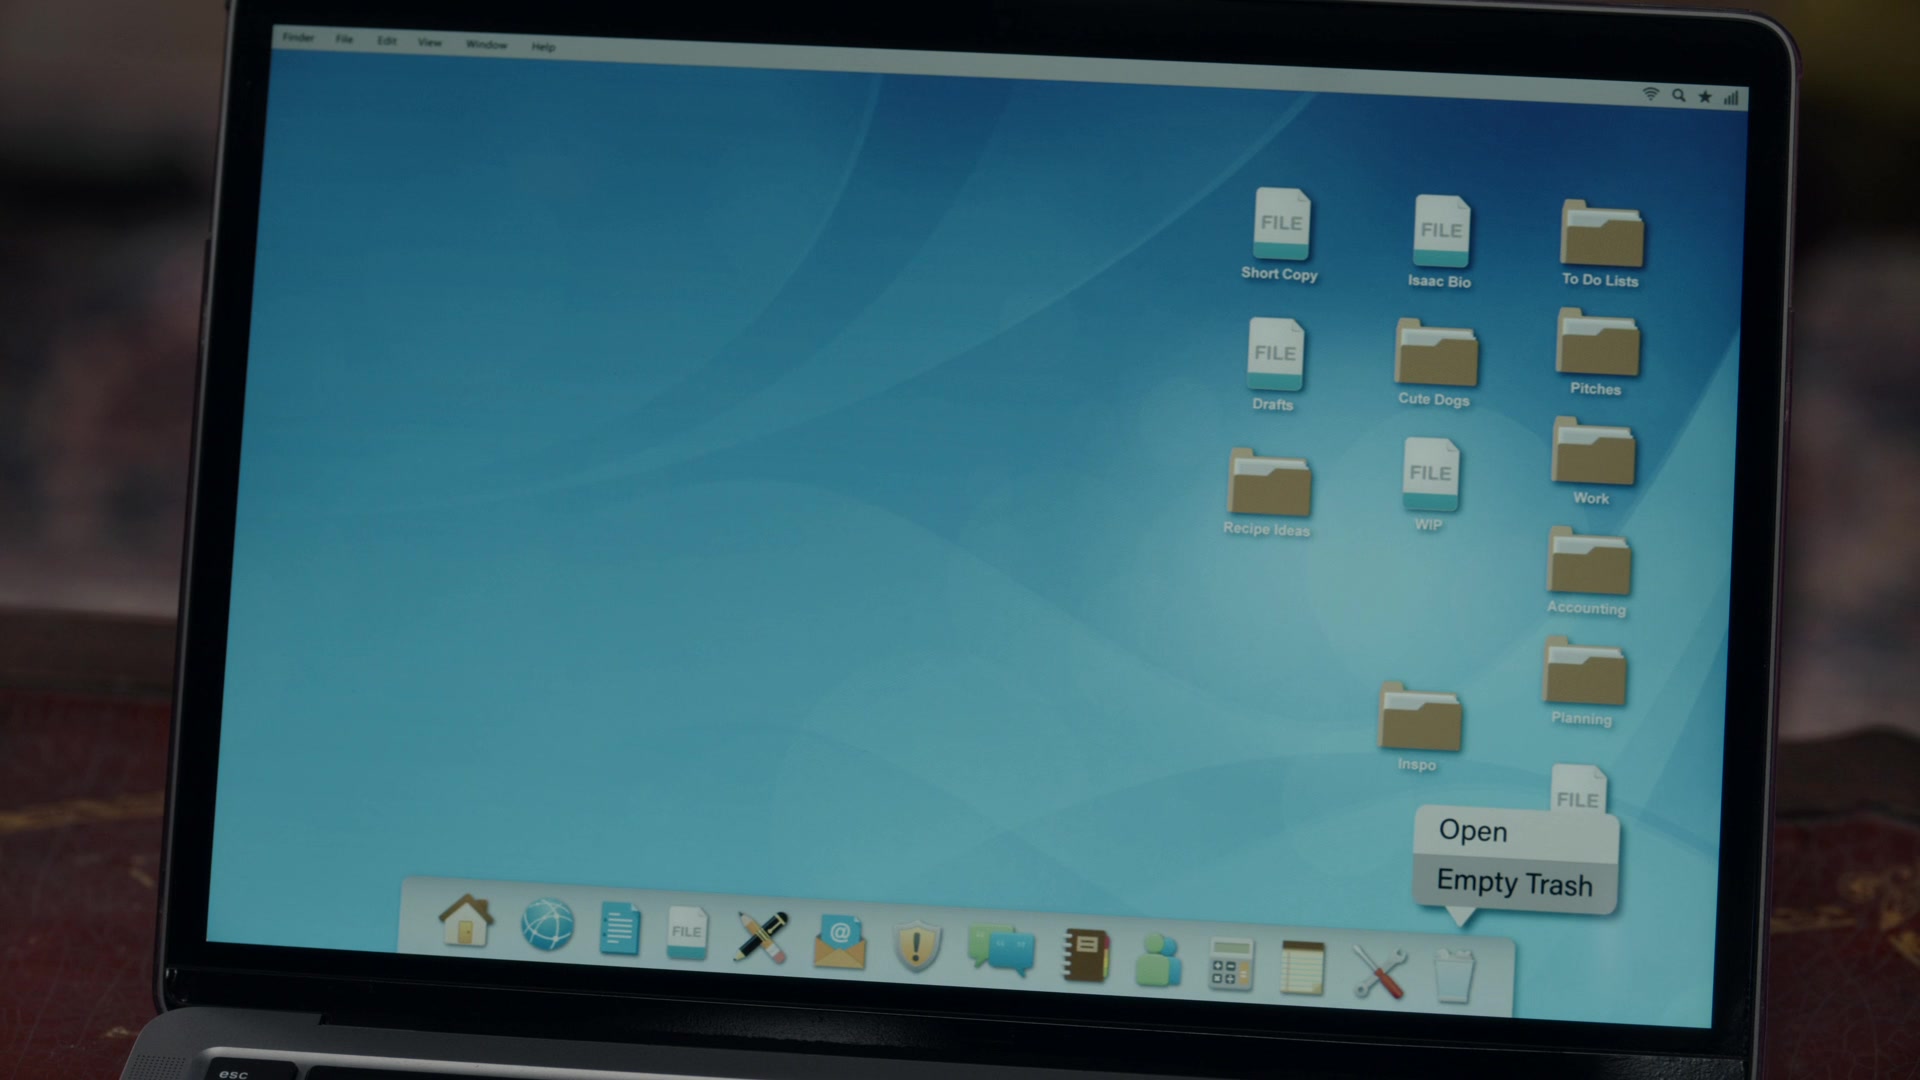Open the contacts people icon in dock

click(1158, 960)
